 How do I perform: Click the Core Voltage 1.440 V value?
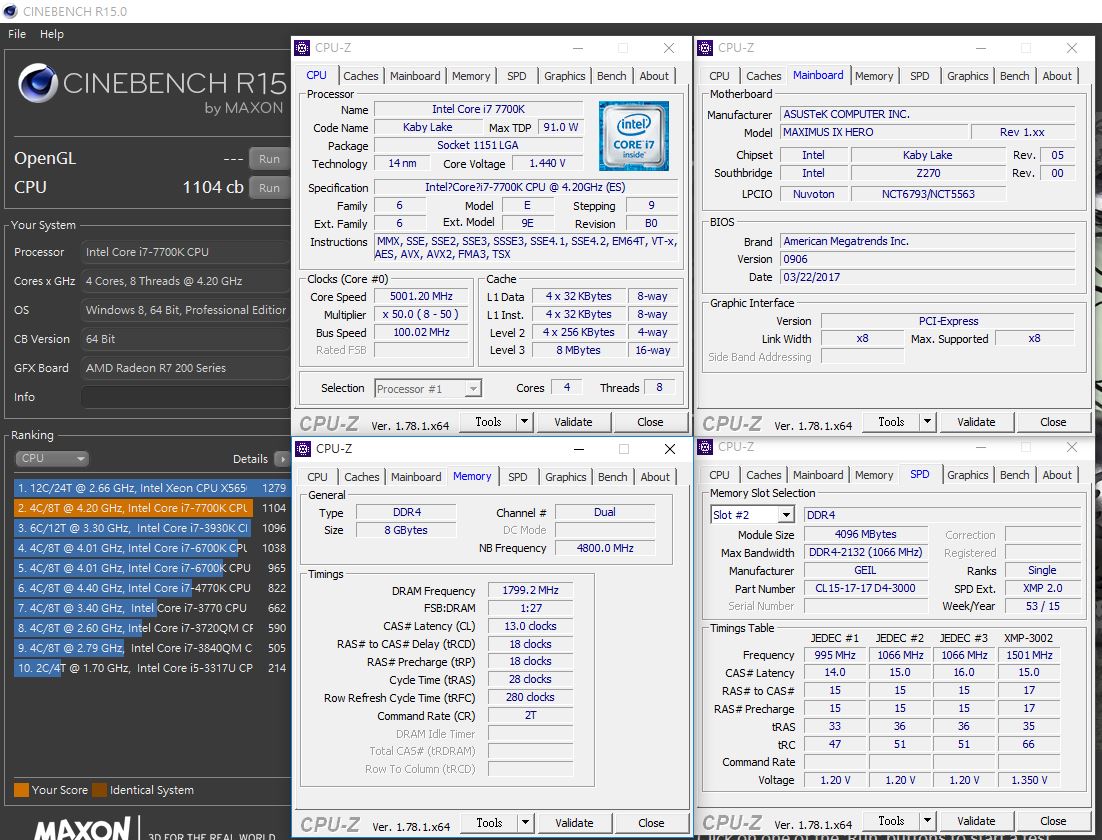click(547, 163)
